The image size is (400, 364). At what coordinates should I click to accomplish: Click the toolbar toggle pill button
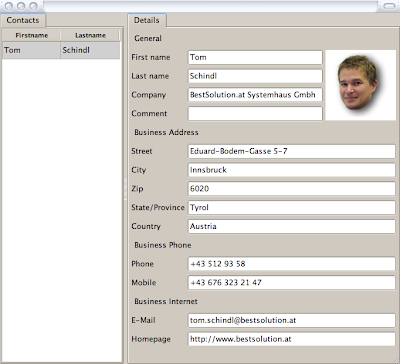pyautogui.click(x=389, y=6)
